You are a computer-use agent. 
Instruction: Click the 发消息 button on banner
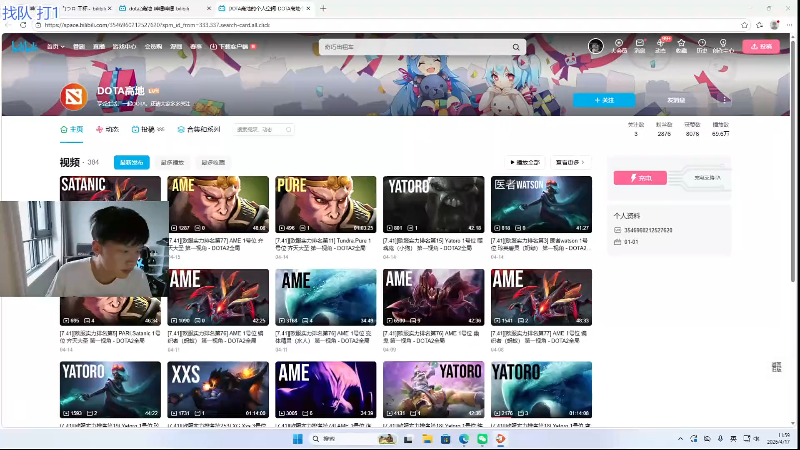point(676,100)
